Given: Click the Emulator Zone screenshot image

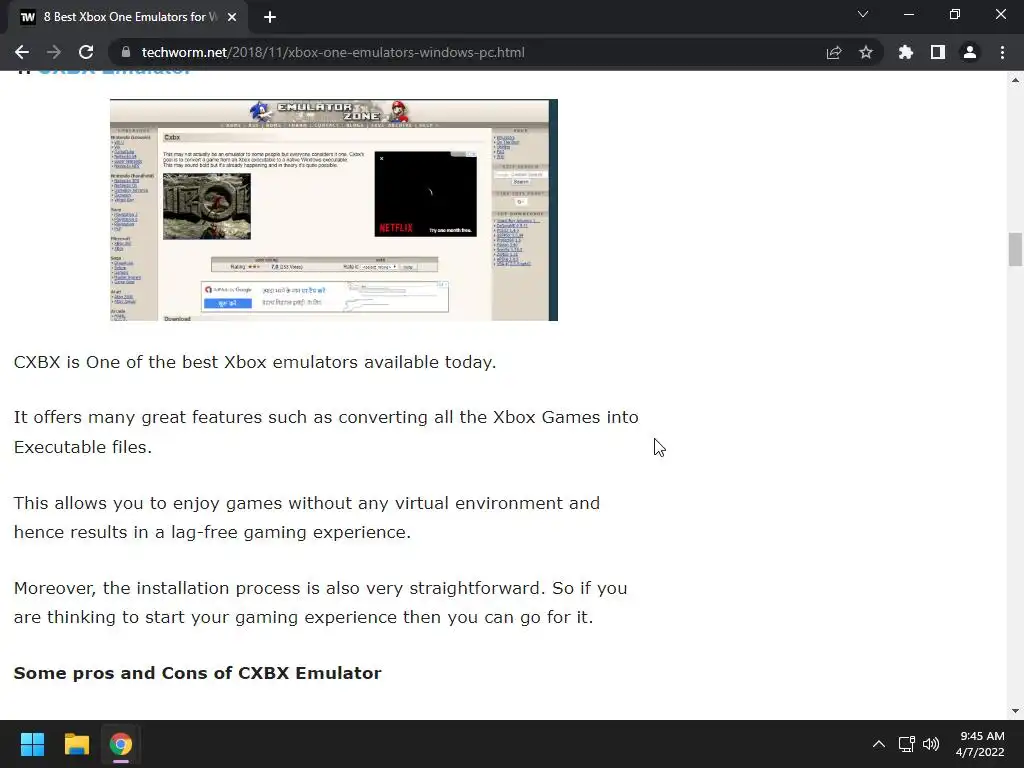Looking at the screenshot, I should coord(334,210).
